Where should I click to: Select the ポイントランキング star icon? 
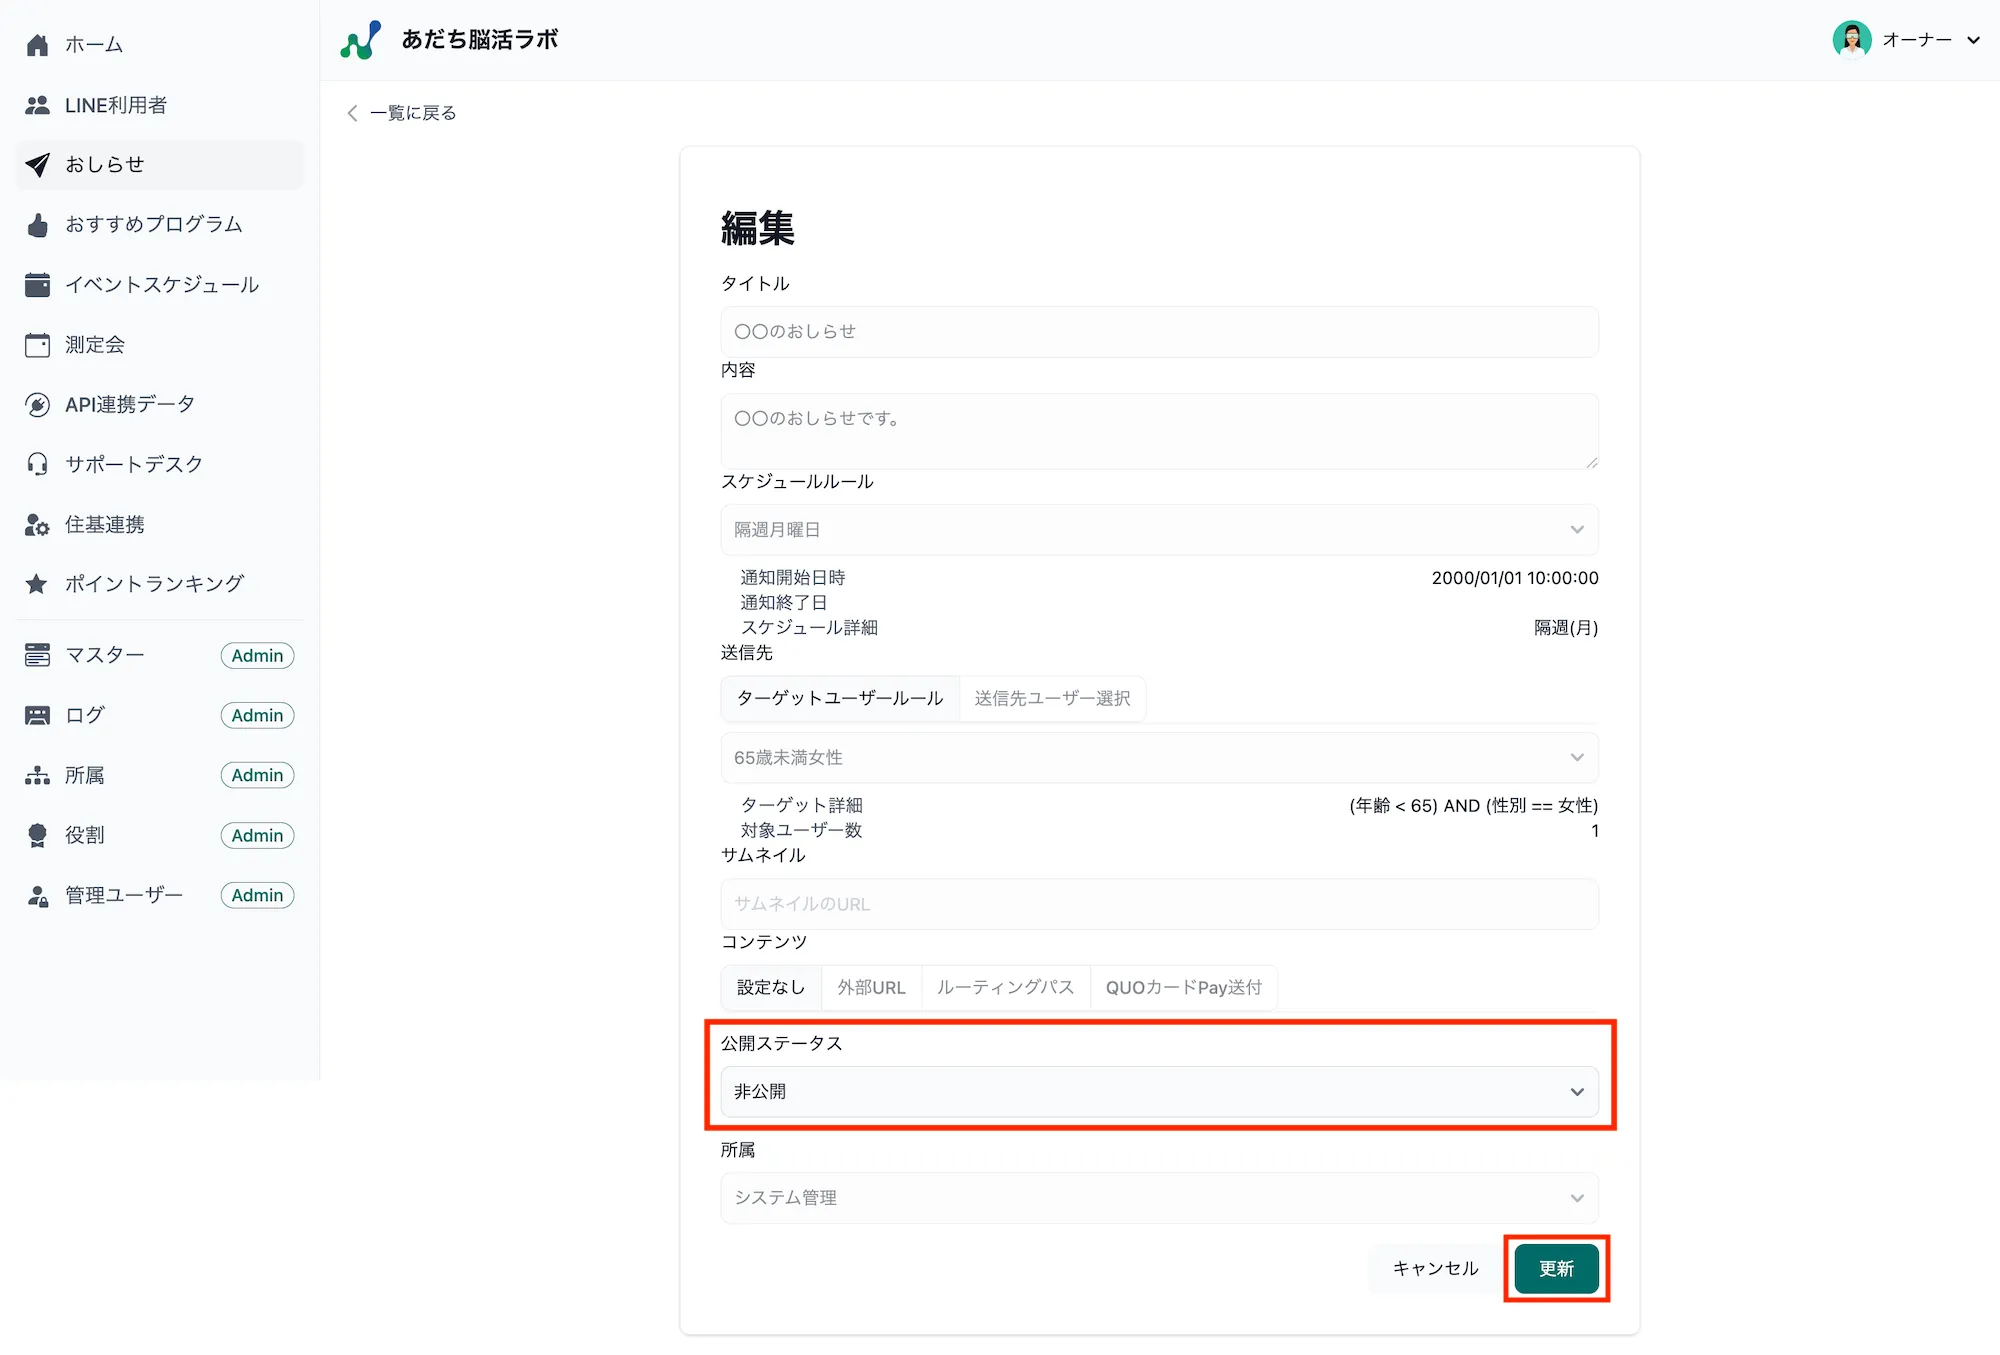coord(37,583)
